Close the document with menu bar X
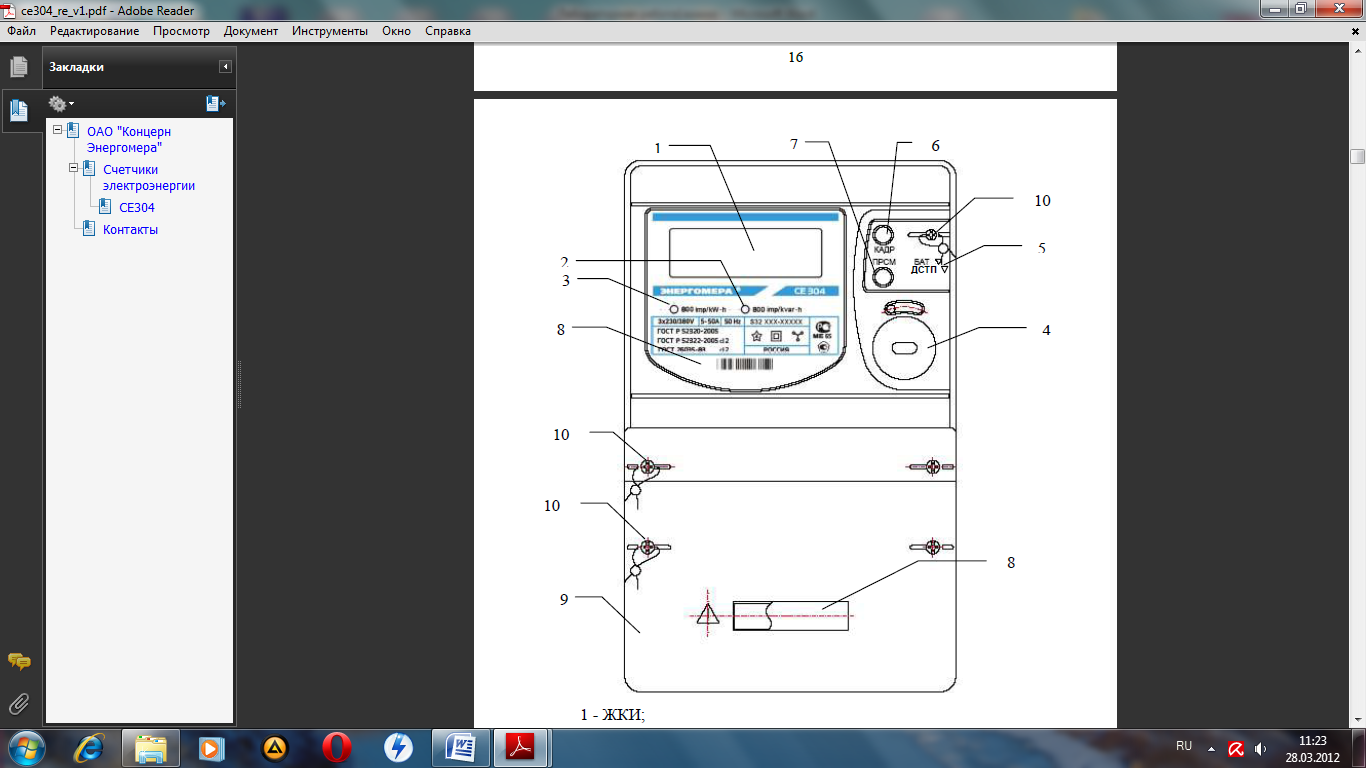 click(1356, 32)
